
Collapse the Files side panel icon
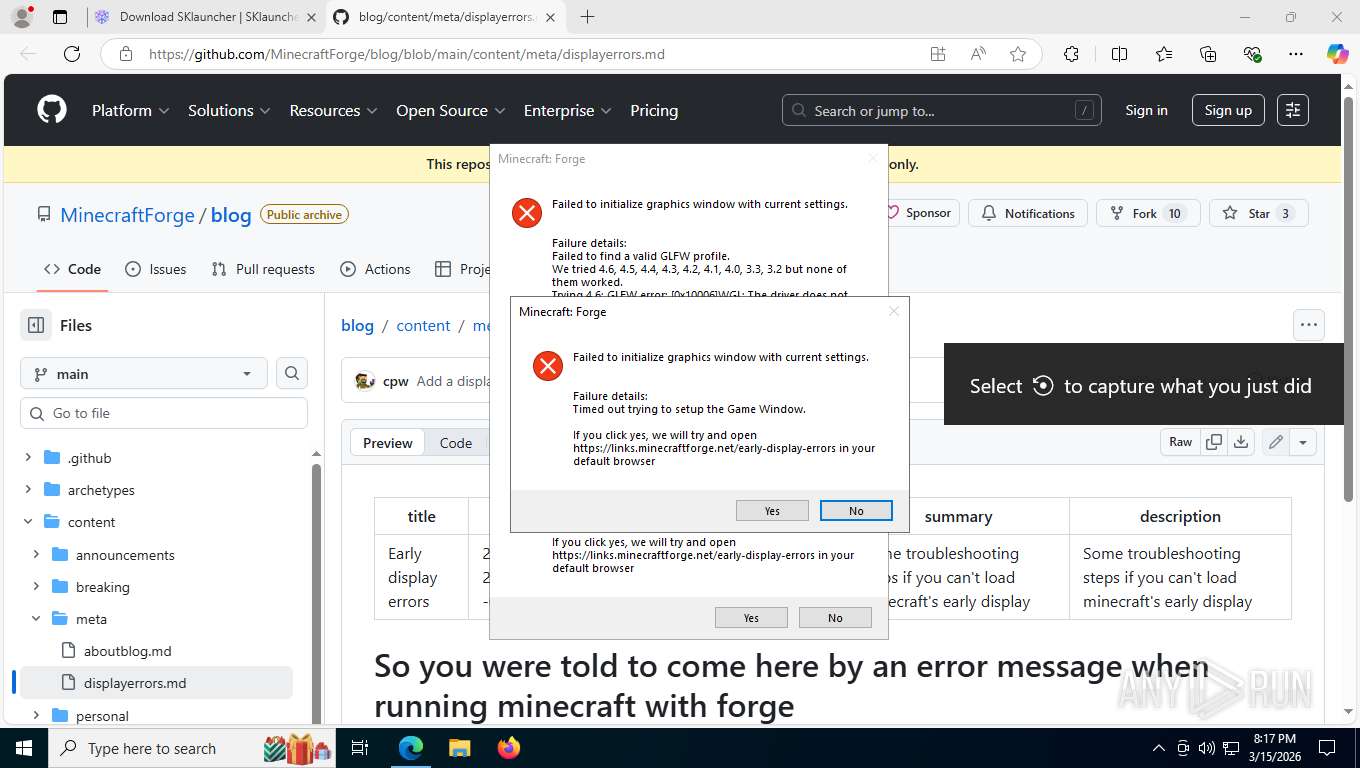pyautogui.click(x=36, y=325)
